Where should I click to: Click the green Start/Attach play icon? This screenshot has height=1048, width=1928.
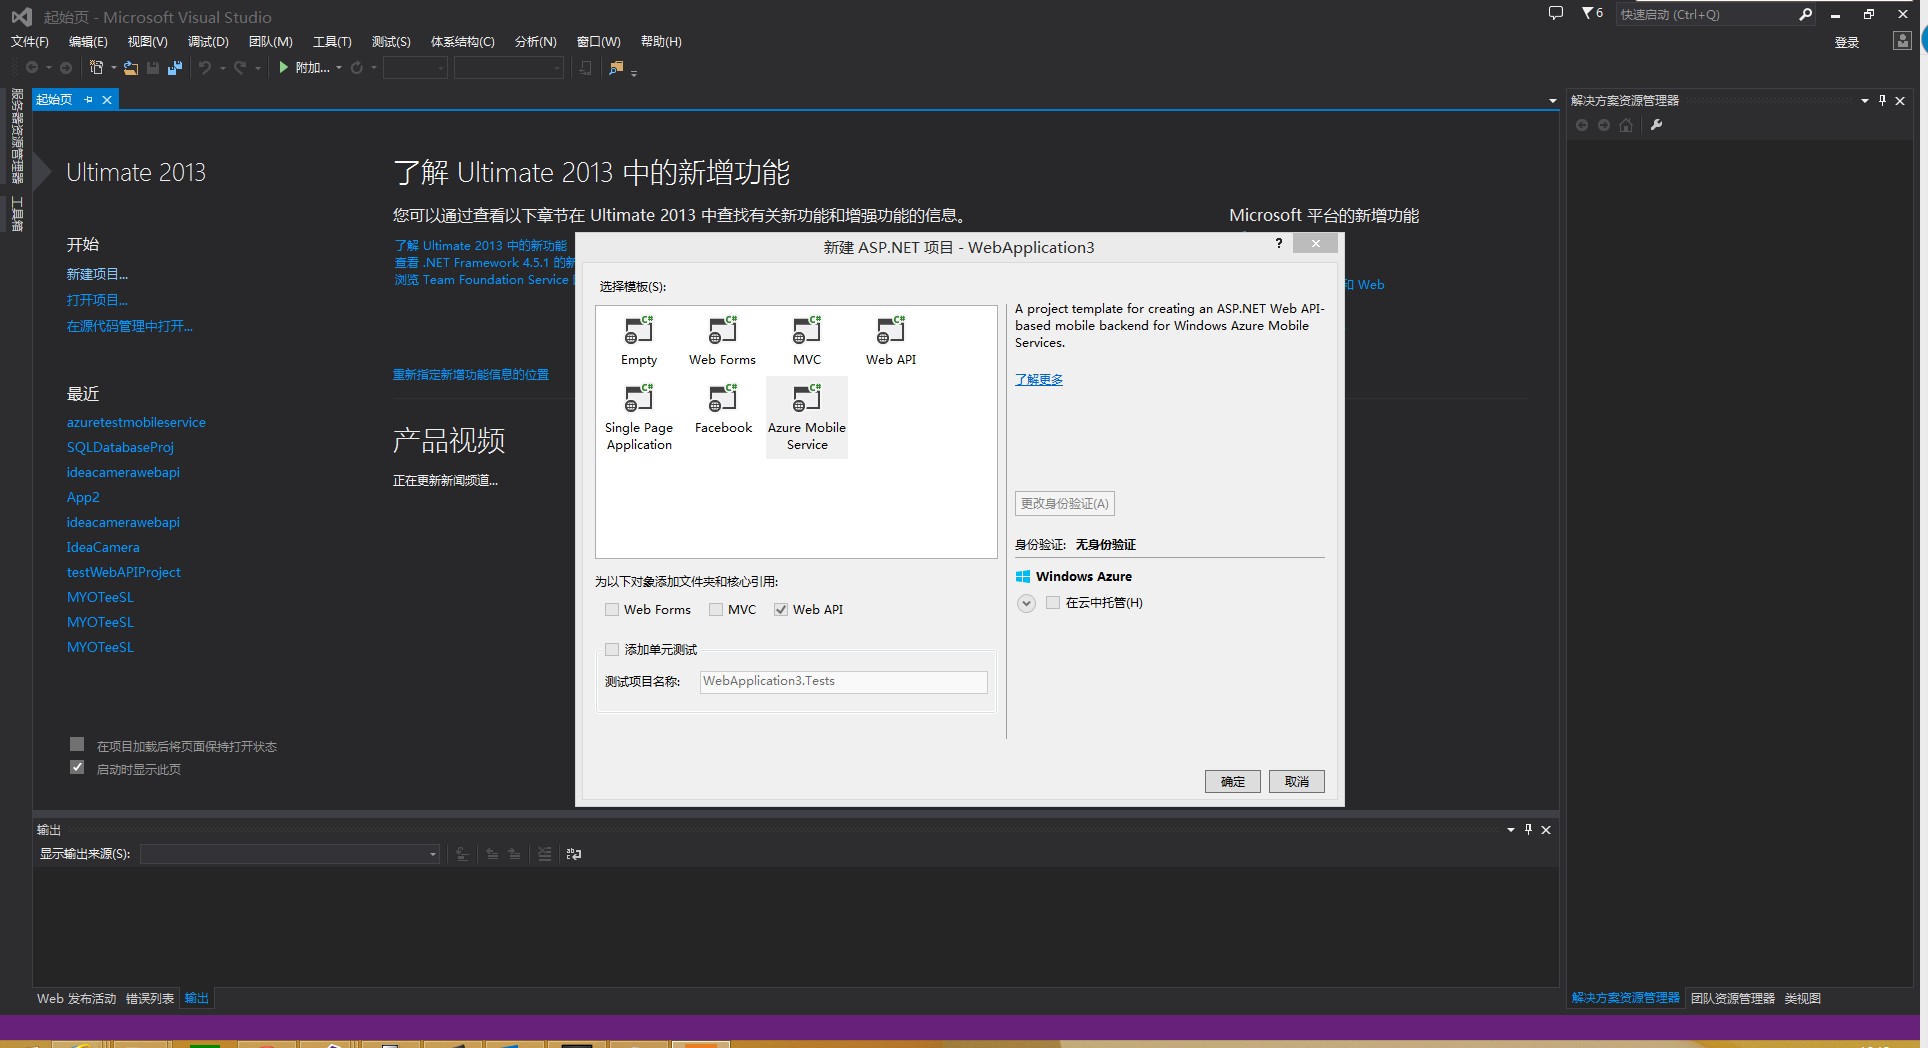pyautogui.click(x=284, y=68)
